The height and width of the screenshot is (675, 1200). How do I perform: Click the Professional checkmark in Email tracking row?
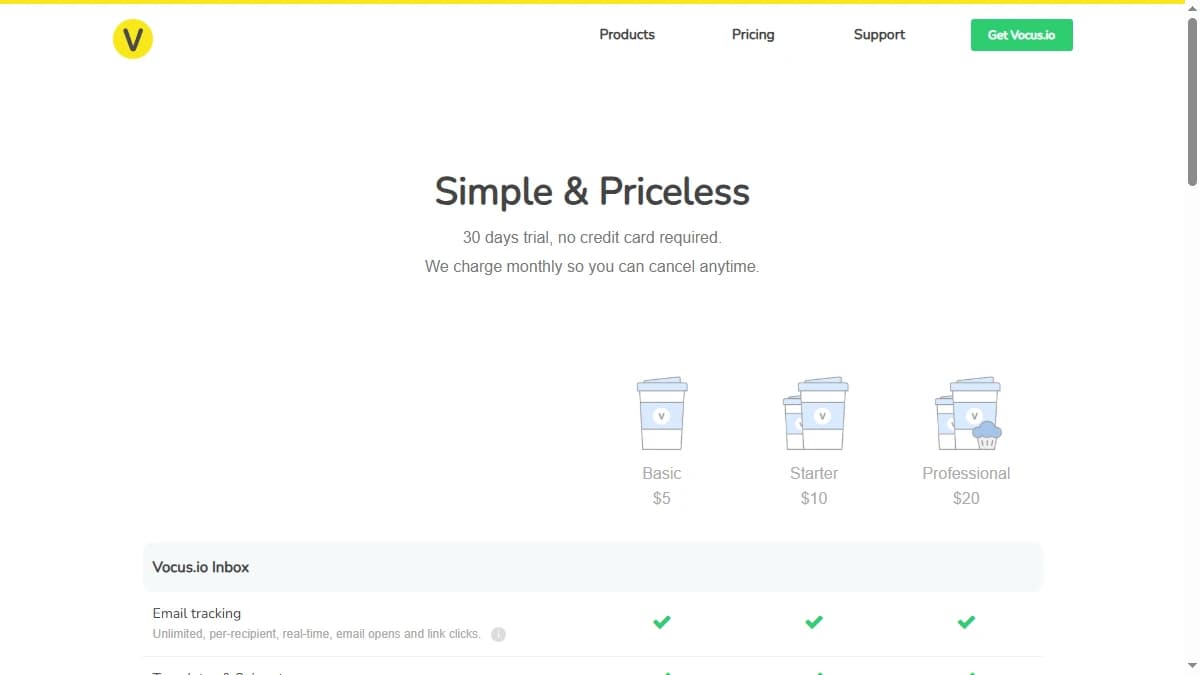click(x=966, y=622)
